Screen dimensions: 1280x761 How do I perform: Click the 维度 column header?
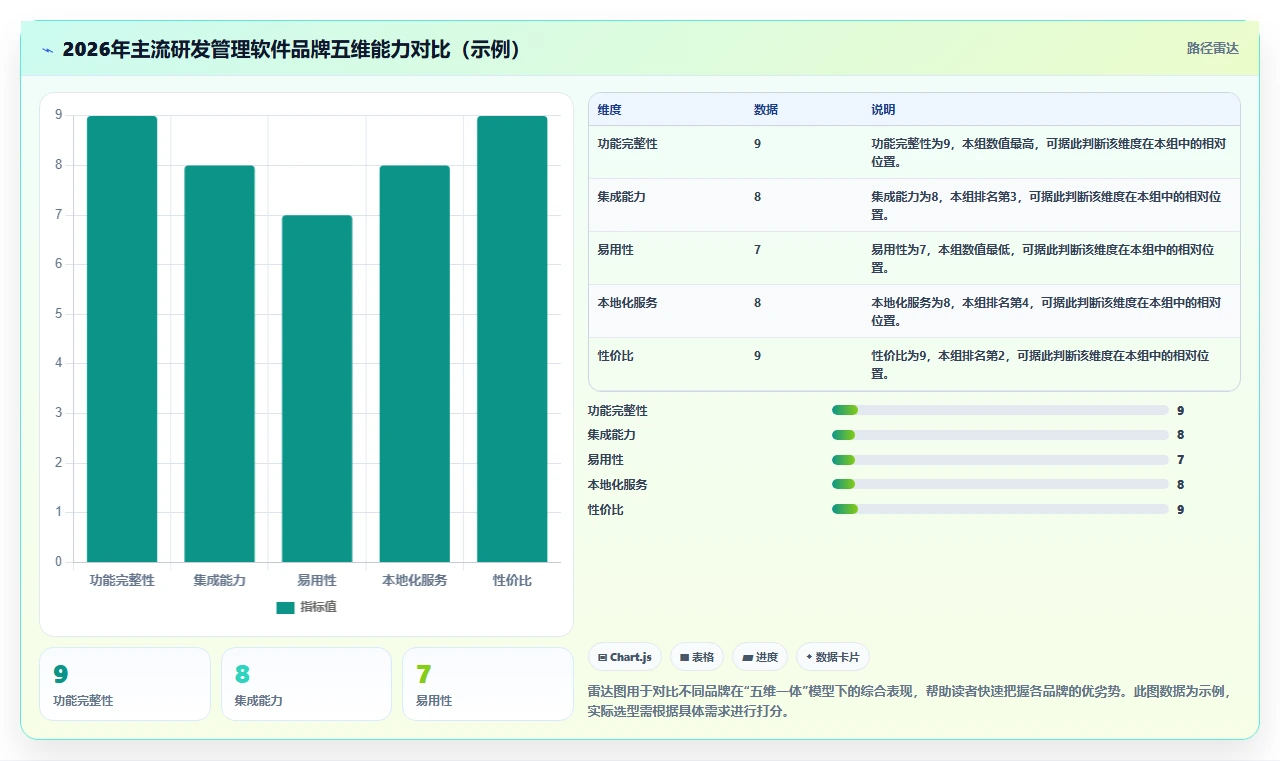(610, 109)
